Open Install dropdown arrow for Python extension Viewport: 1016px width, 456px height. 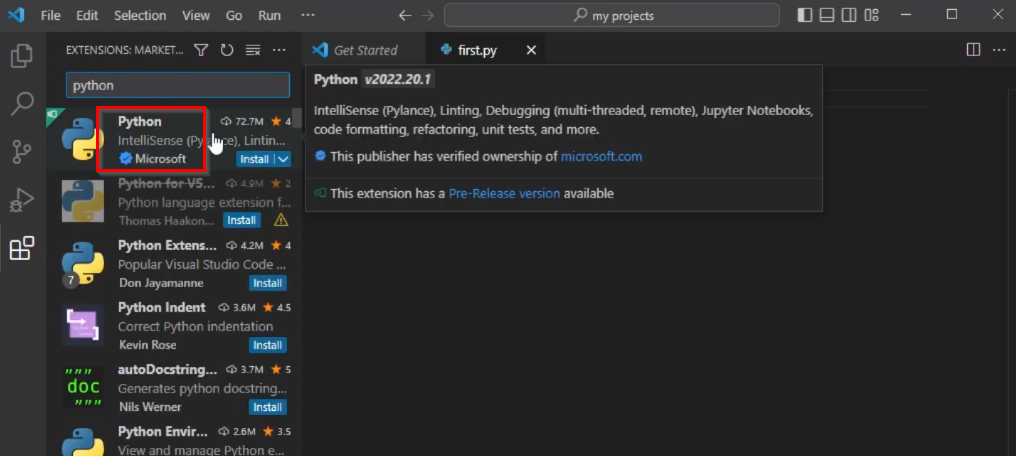283,159
